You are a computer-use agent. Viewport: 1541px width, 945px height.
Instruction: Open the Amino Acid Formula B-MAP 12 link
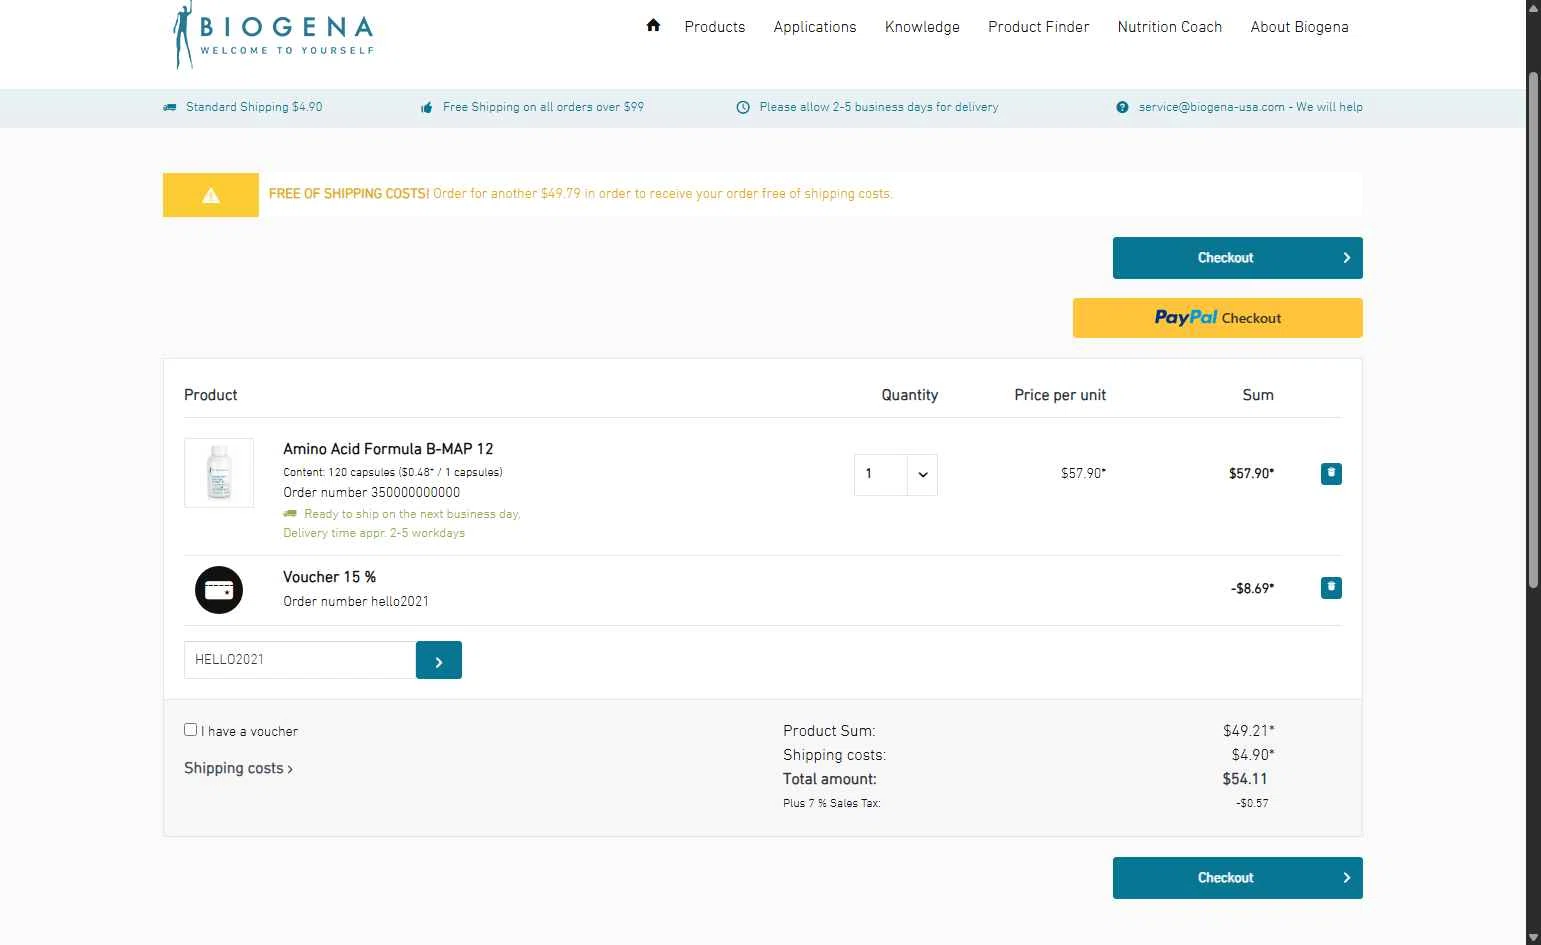point(388,449)
